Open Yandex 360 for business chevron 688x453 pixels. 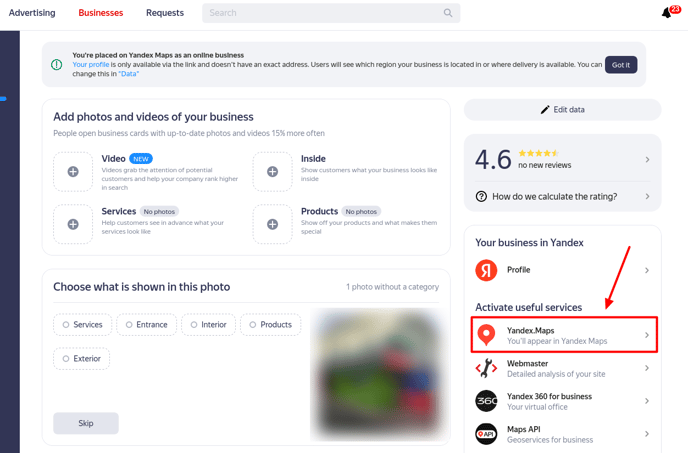[x=647, y=401]
